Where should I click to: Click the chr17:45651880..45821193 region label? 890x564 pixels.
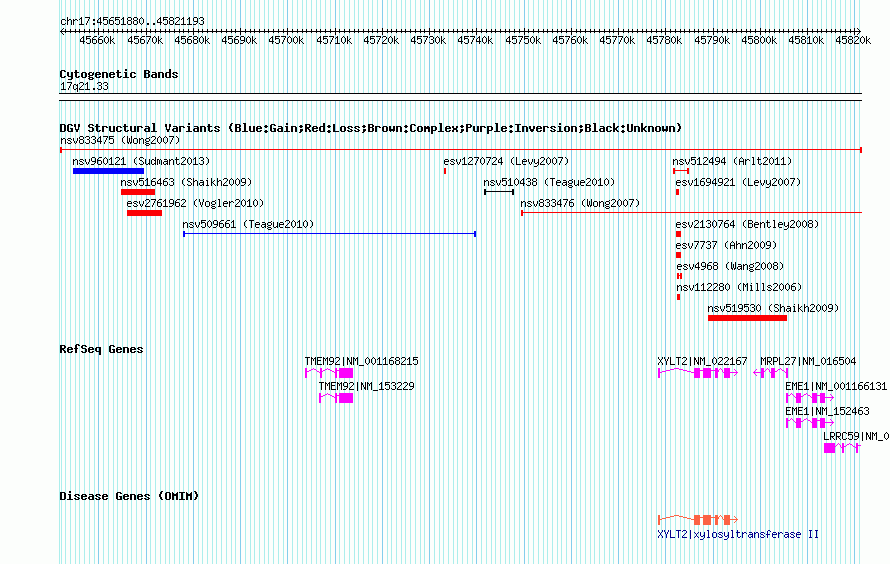click(132, 21)
